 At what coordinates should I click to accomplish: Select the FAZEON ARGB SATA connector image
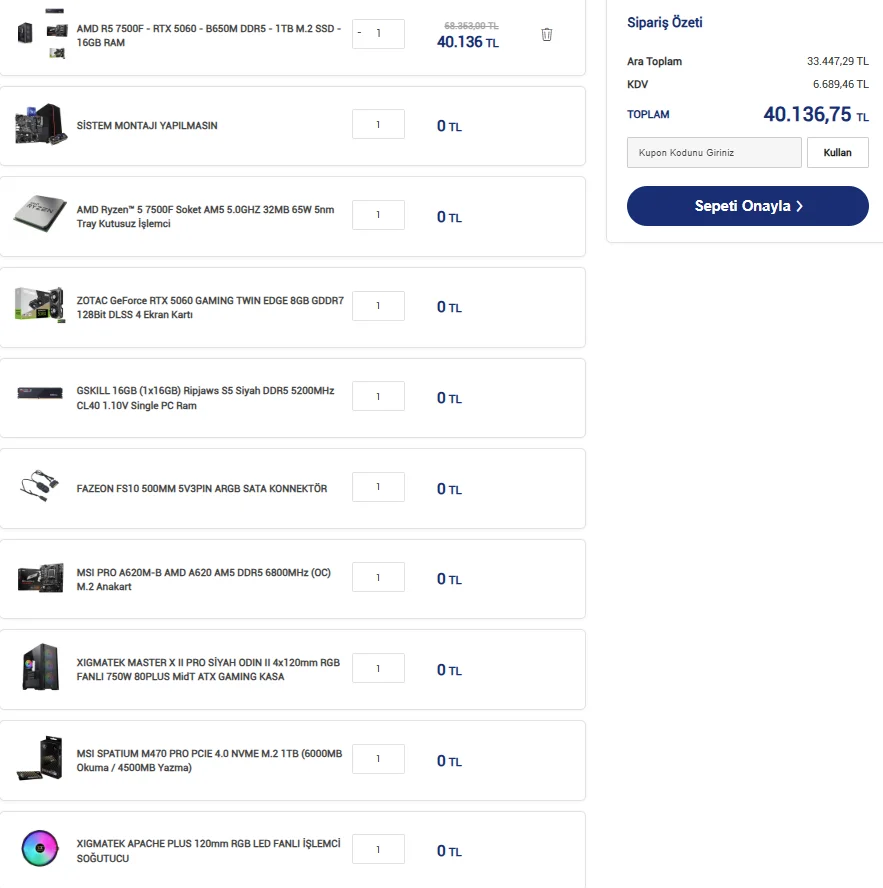(40, 488)
